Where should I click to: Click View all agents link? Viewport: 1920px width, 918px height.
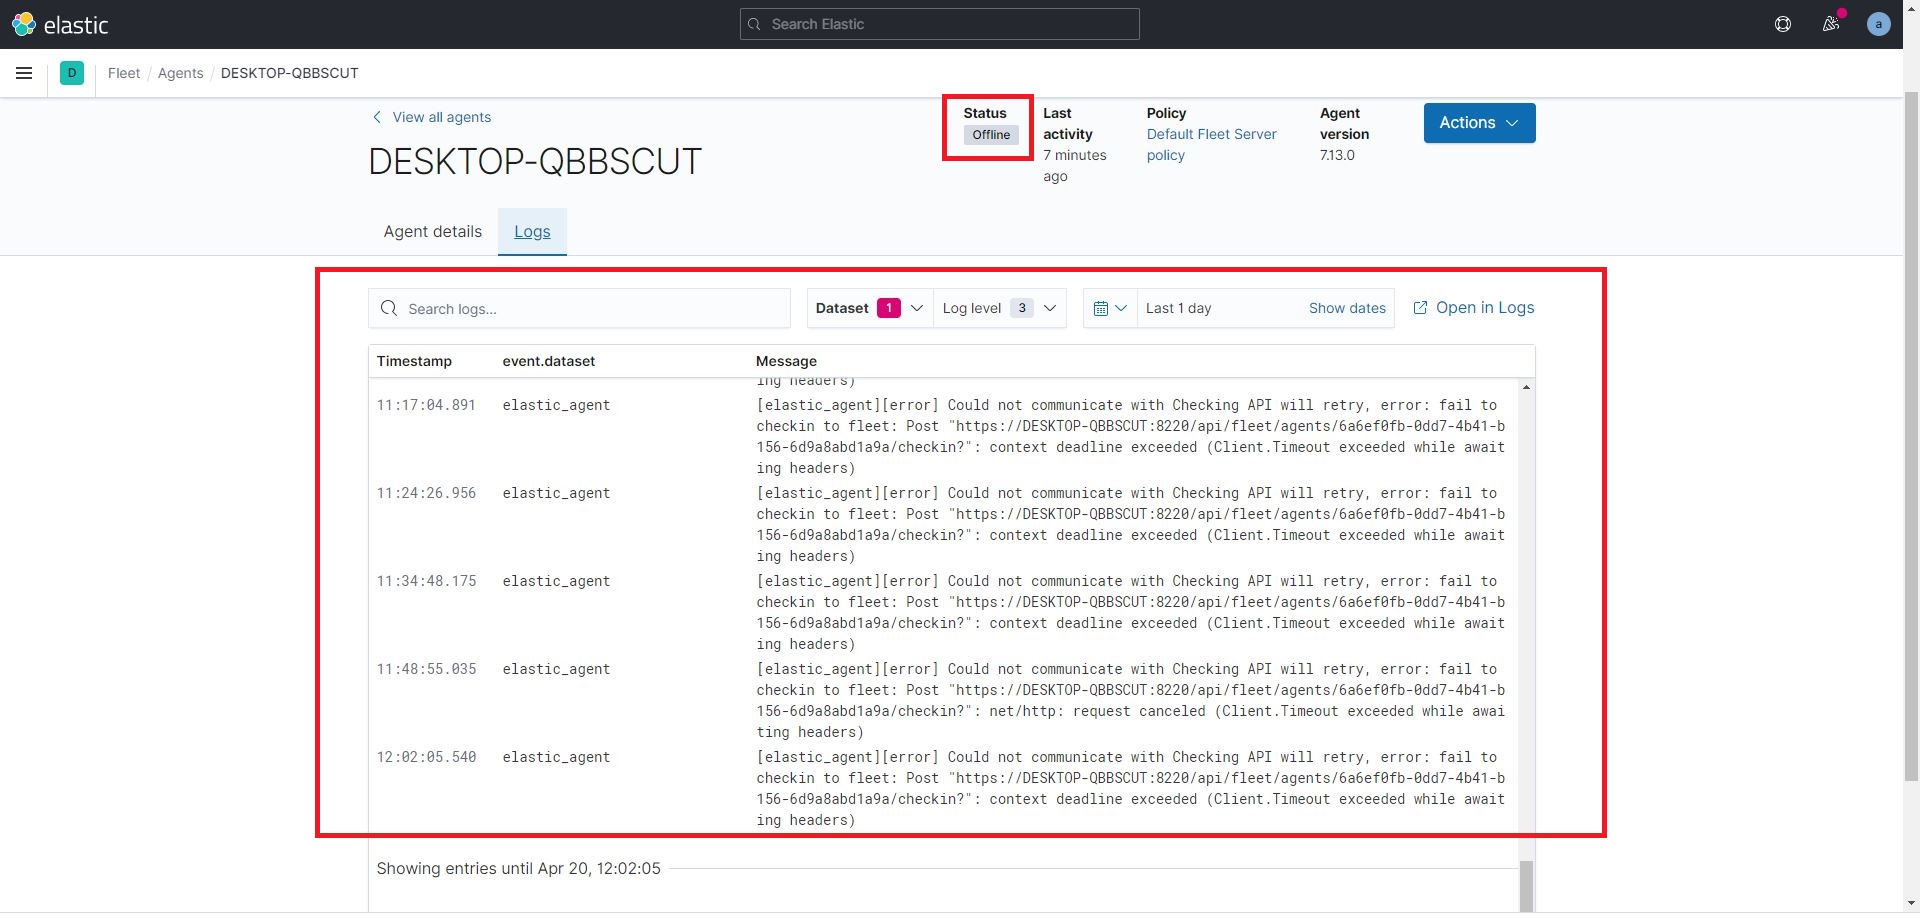[x=431, y=117]
